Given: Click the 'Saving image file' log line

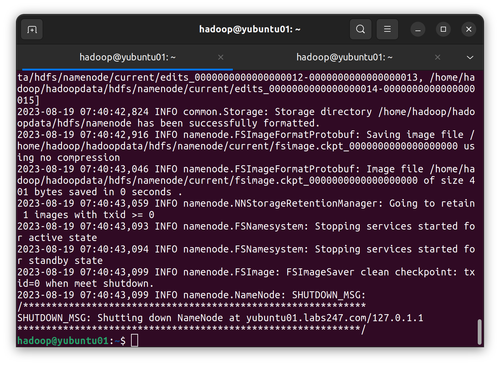Looking at the screenshot, I should click(246, 135).
